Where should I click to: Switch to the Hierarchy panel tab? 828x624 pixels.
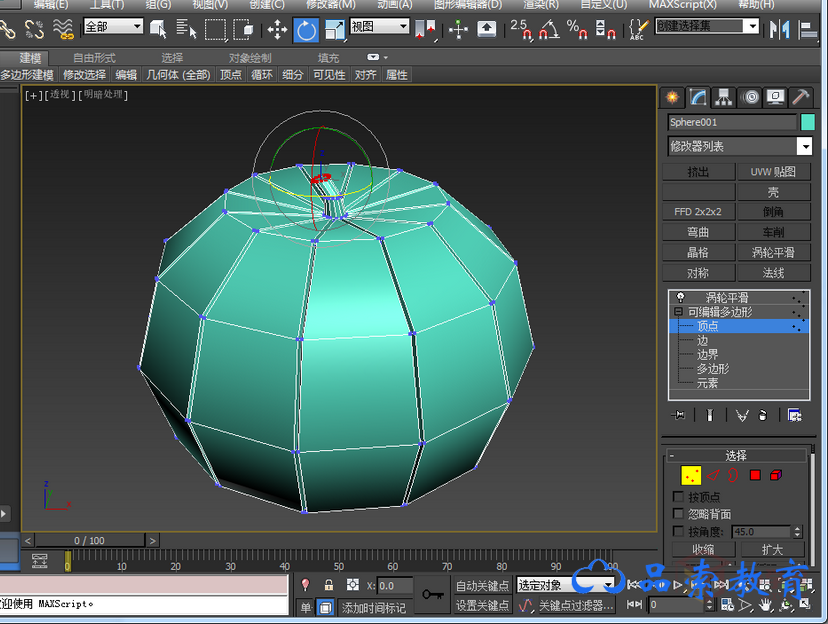[723, 97]
